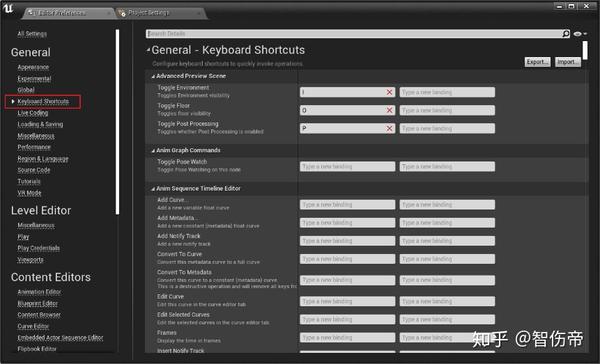The image size is (600, 364).
Task: Open All Settings in the sidebar
Action: [x=32, y=34]
